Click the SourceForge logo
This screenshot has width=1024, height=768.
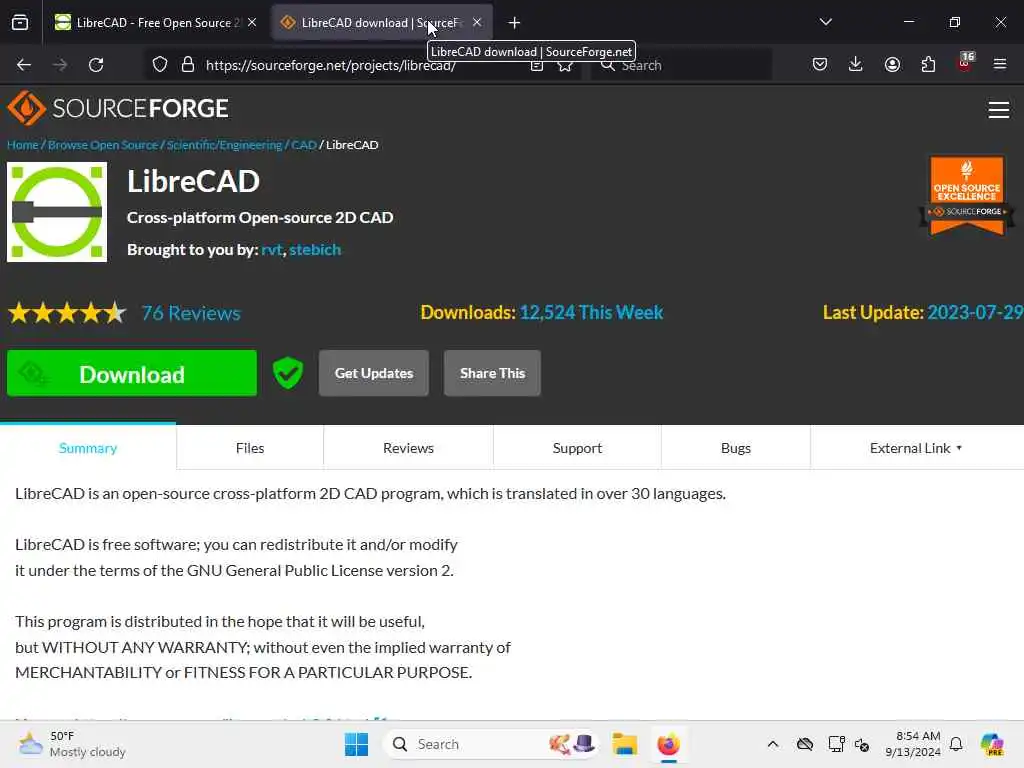(118, 108)
